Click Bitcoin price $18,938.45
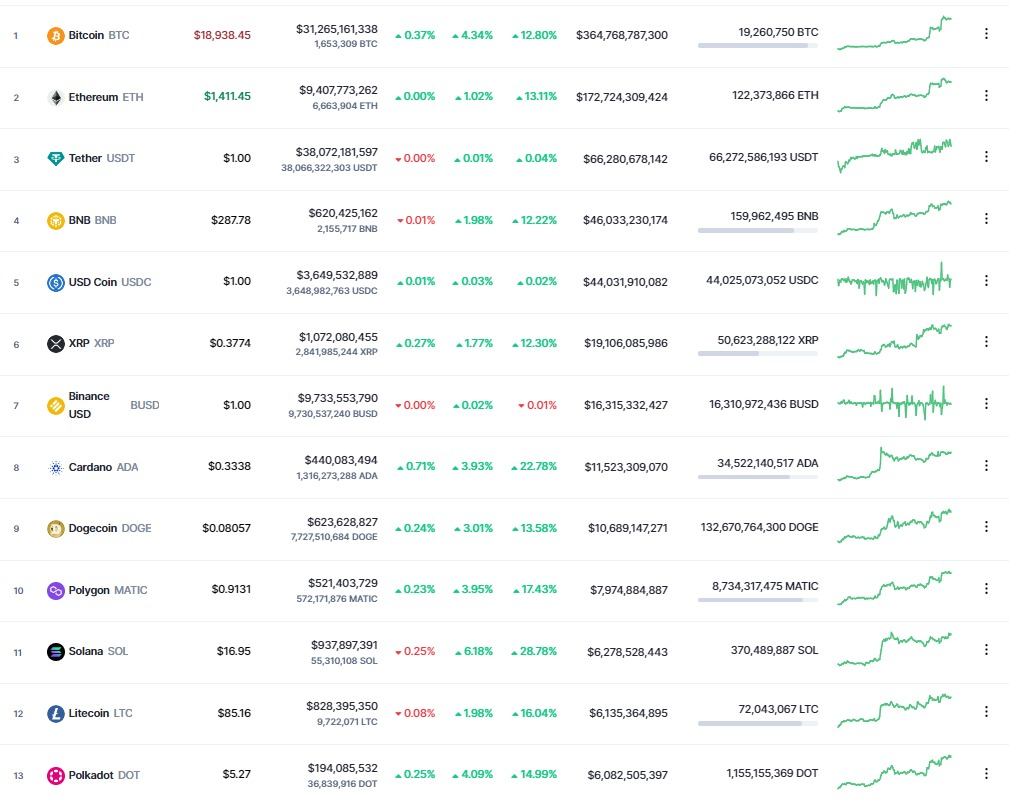Screen dimensions: 1011x804 [222, 35]
